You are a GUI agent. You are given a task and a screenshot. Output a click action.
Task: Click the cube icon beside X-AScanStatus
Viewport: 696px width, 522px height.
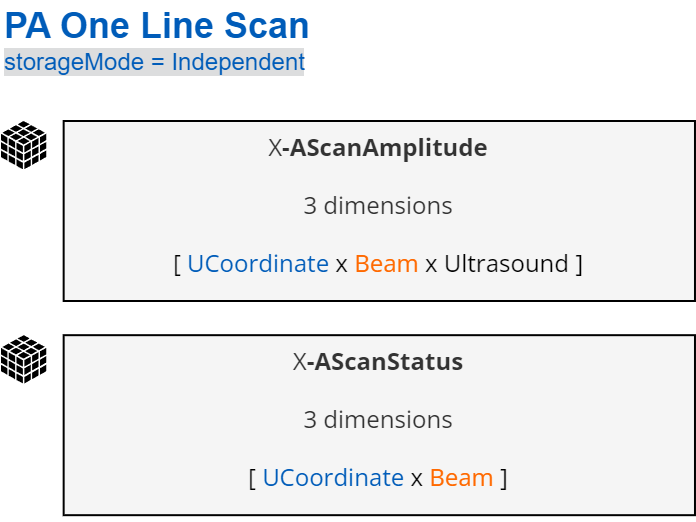point(24,359)
